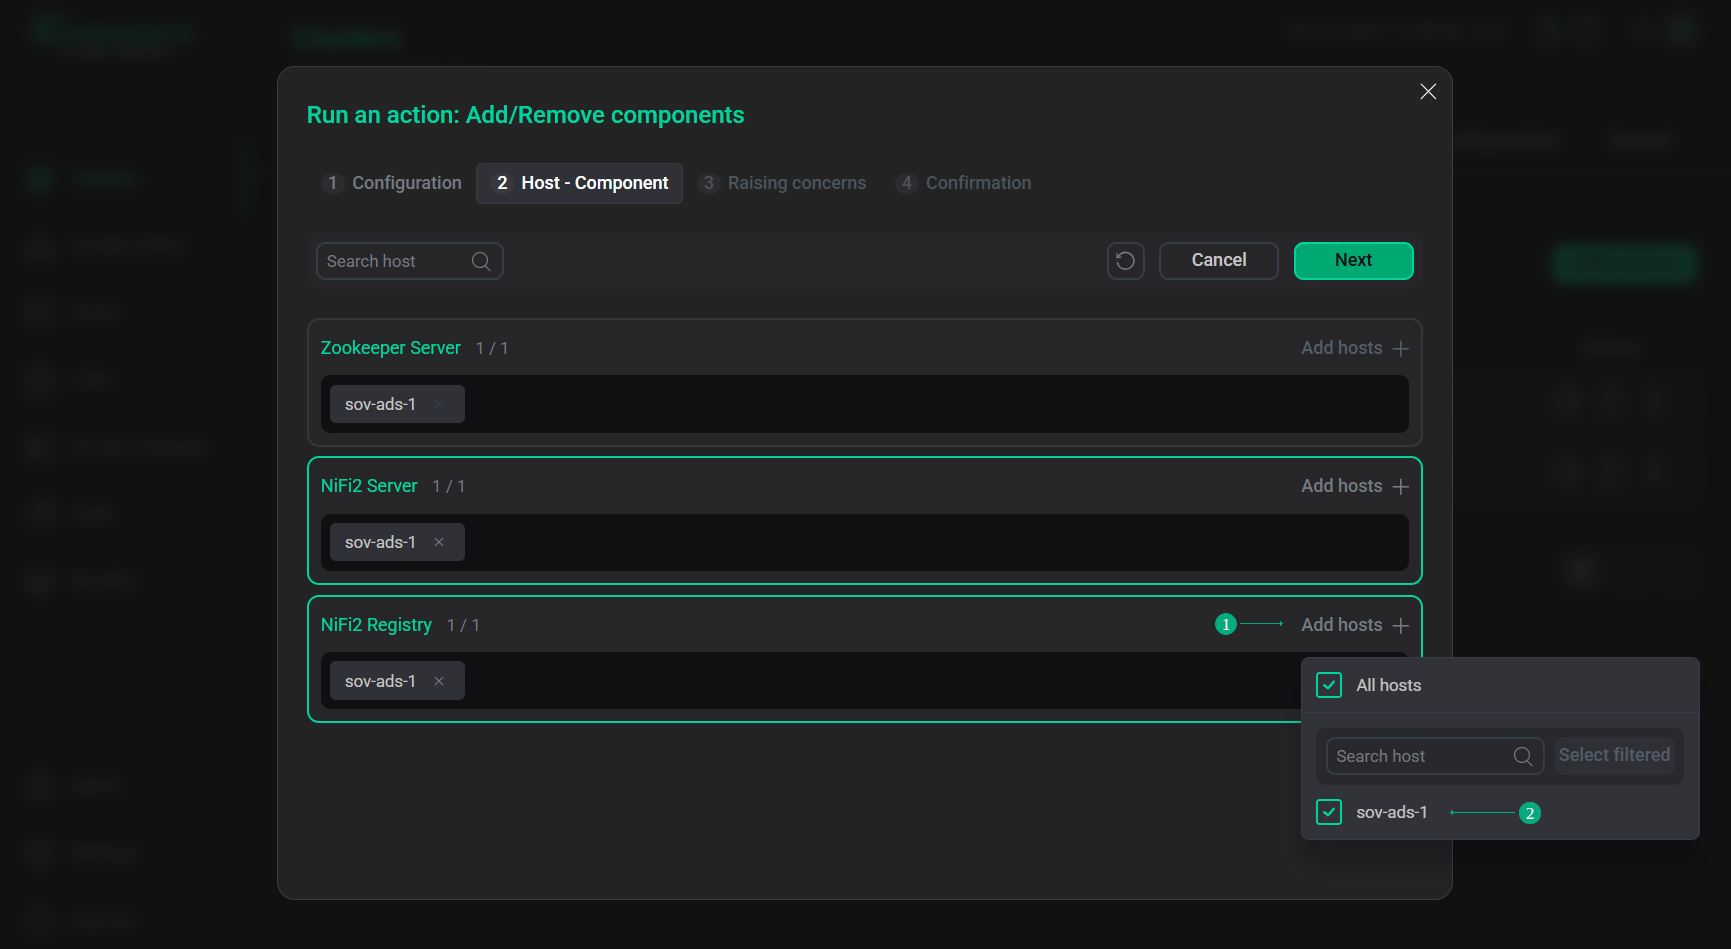Click the magnifier icon in the Search host bar

click(x=481, y=260)
